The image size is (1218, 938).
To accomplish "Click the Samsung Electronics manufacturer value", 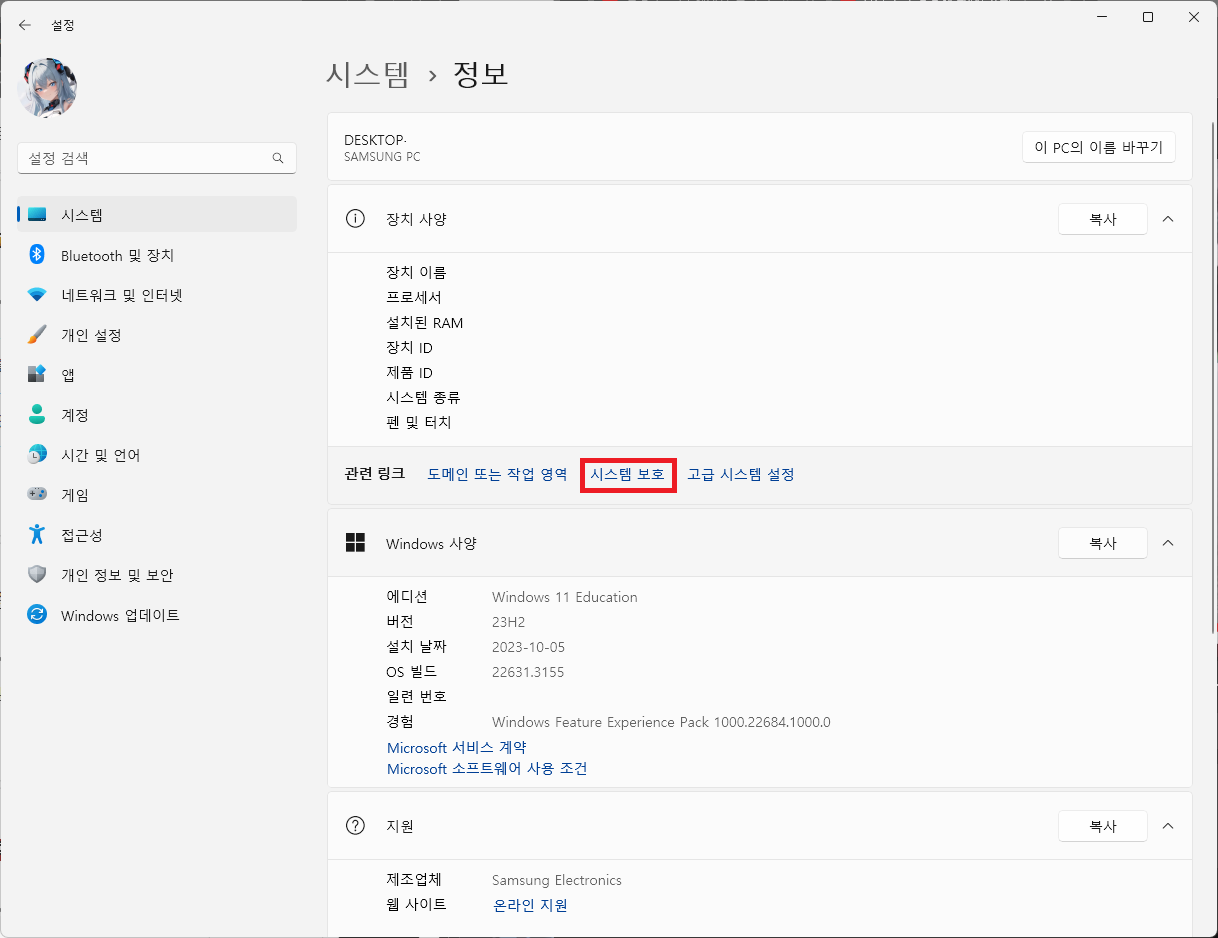I will tap(556, 880).
